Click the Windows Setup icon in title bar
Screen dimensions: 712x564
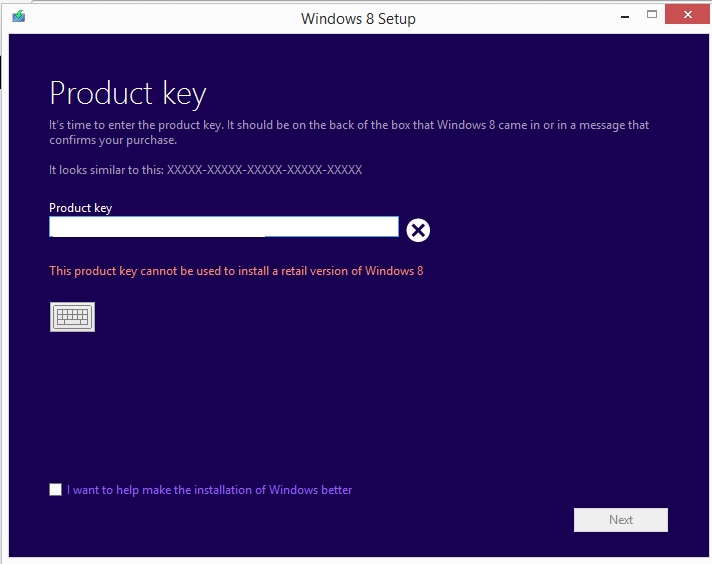(x=19, y=17)
